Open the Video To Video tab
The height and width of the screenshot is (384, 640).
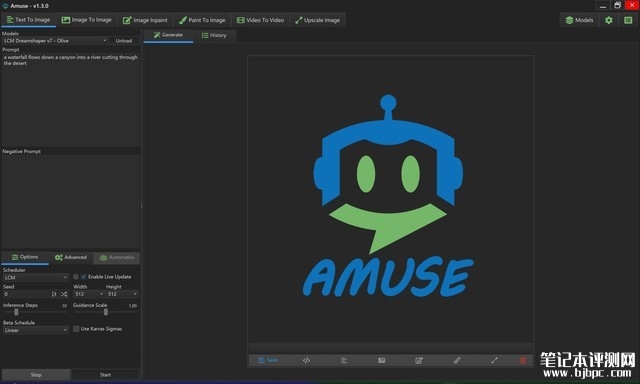tap(260, 20)
